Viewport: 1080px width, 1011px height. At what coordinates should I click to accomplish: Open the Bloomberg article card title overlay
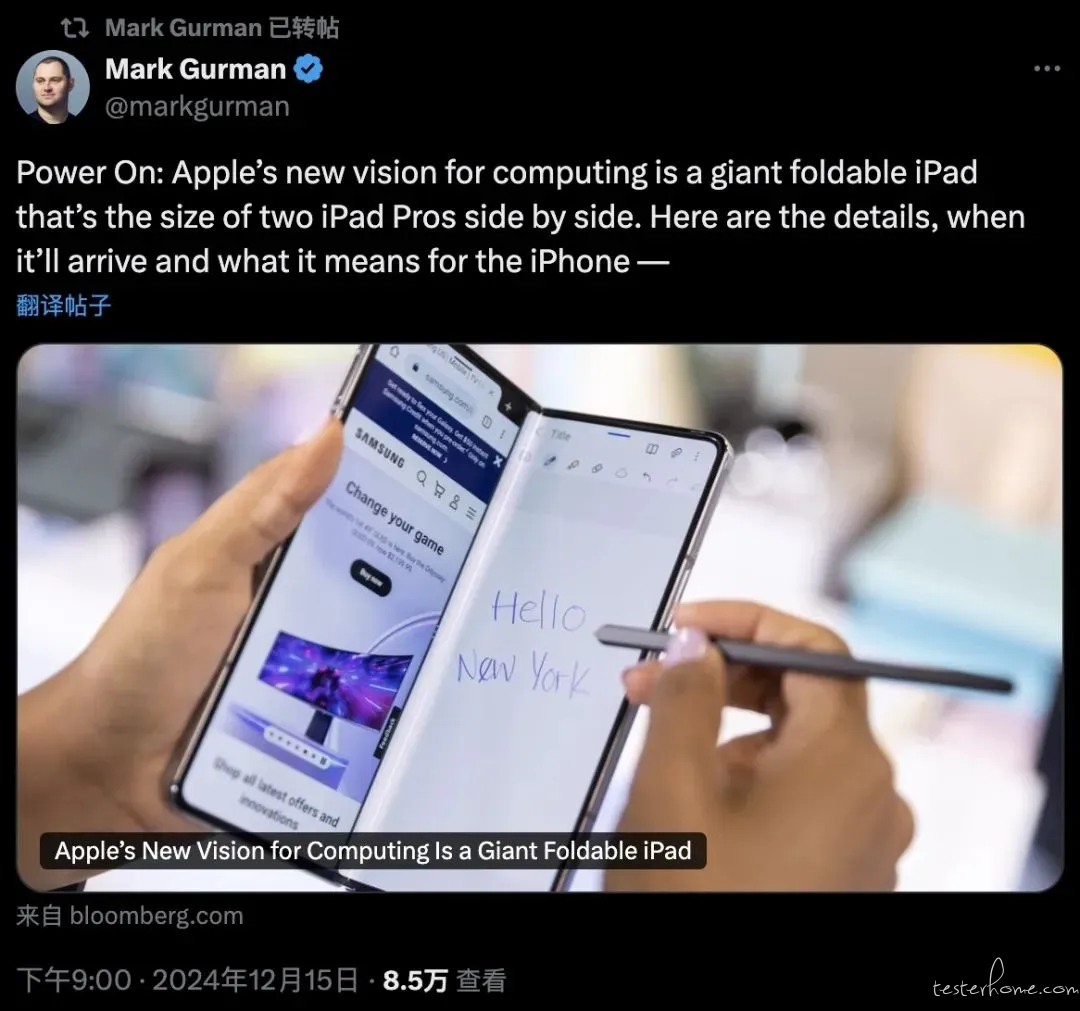coord(373,851)
